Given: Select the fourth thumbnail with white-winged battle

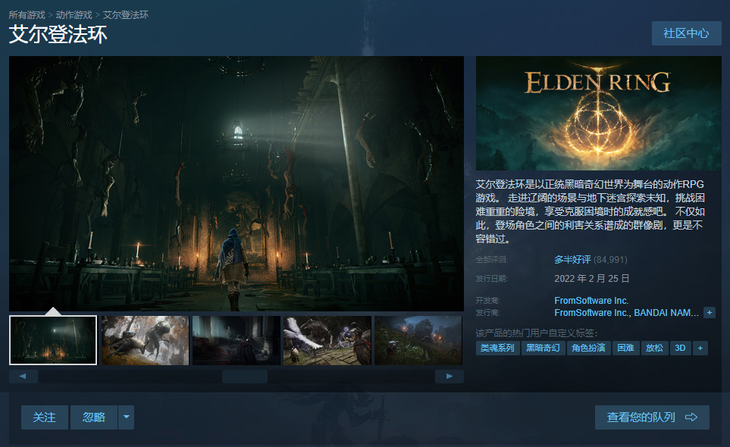Looking at the screenshot, I should [x=327, y=340].
